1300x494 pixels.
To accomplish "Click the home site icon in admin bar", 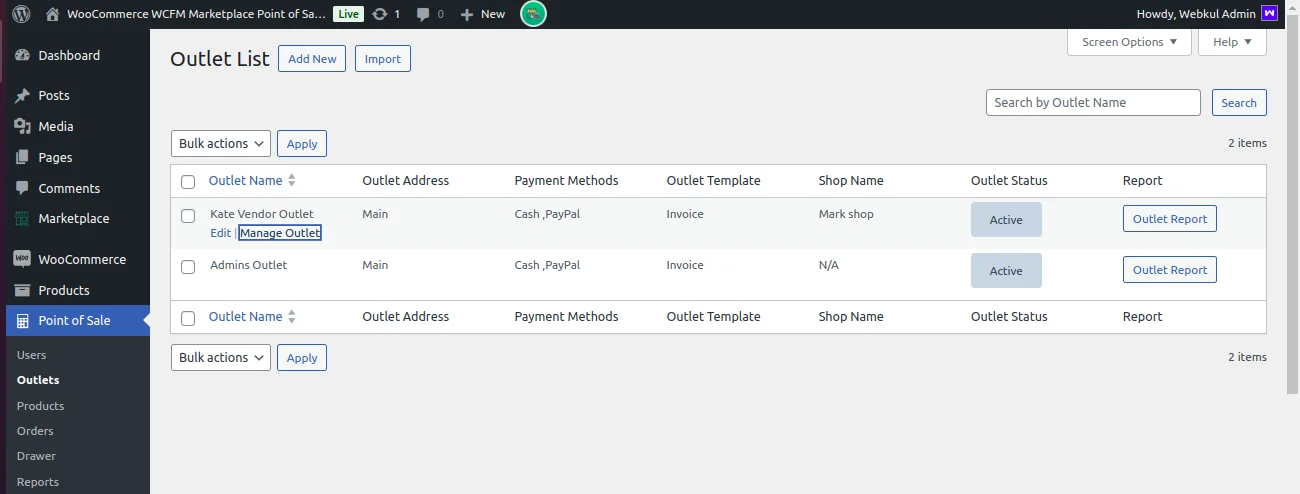I will pos(53,14).
